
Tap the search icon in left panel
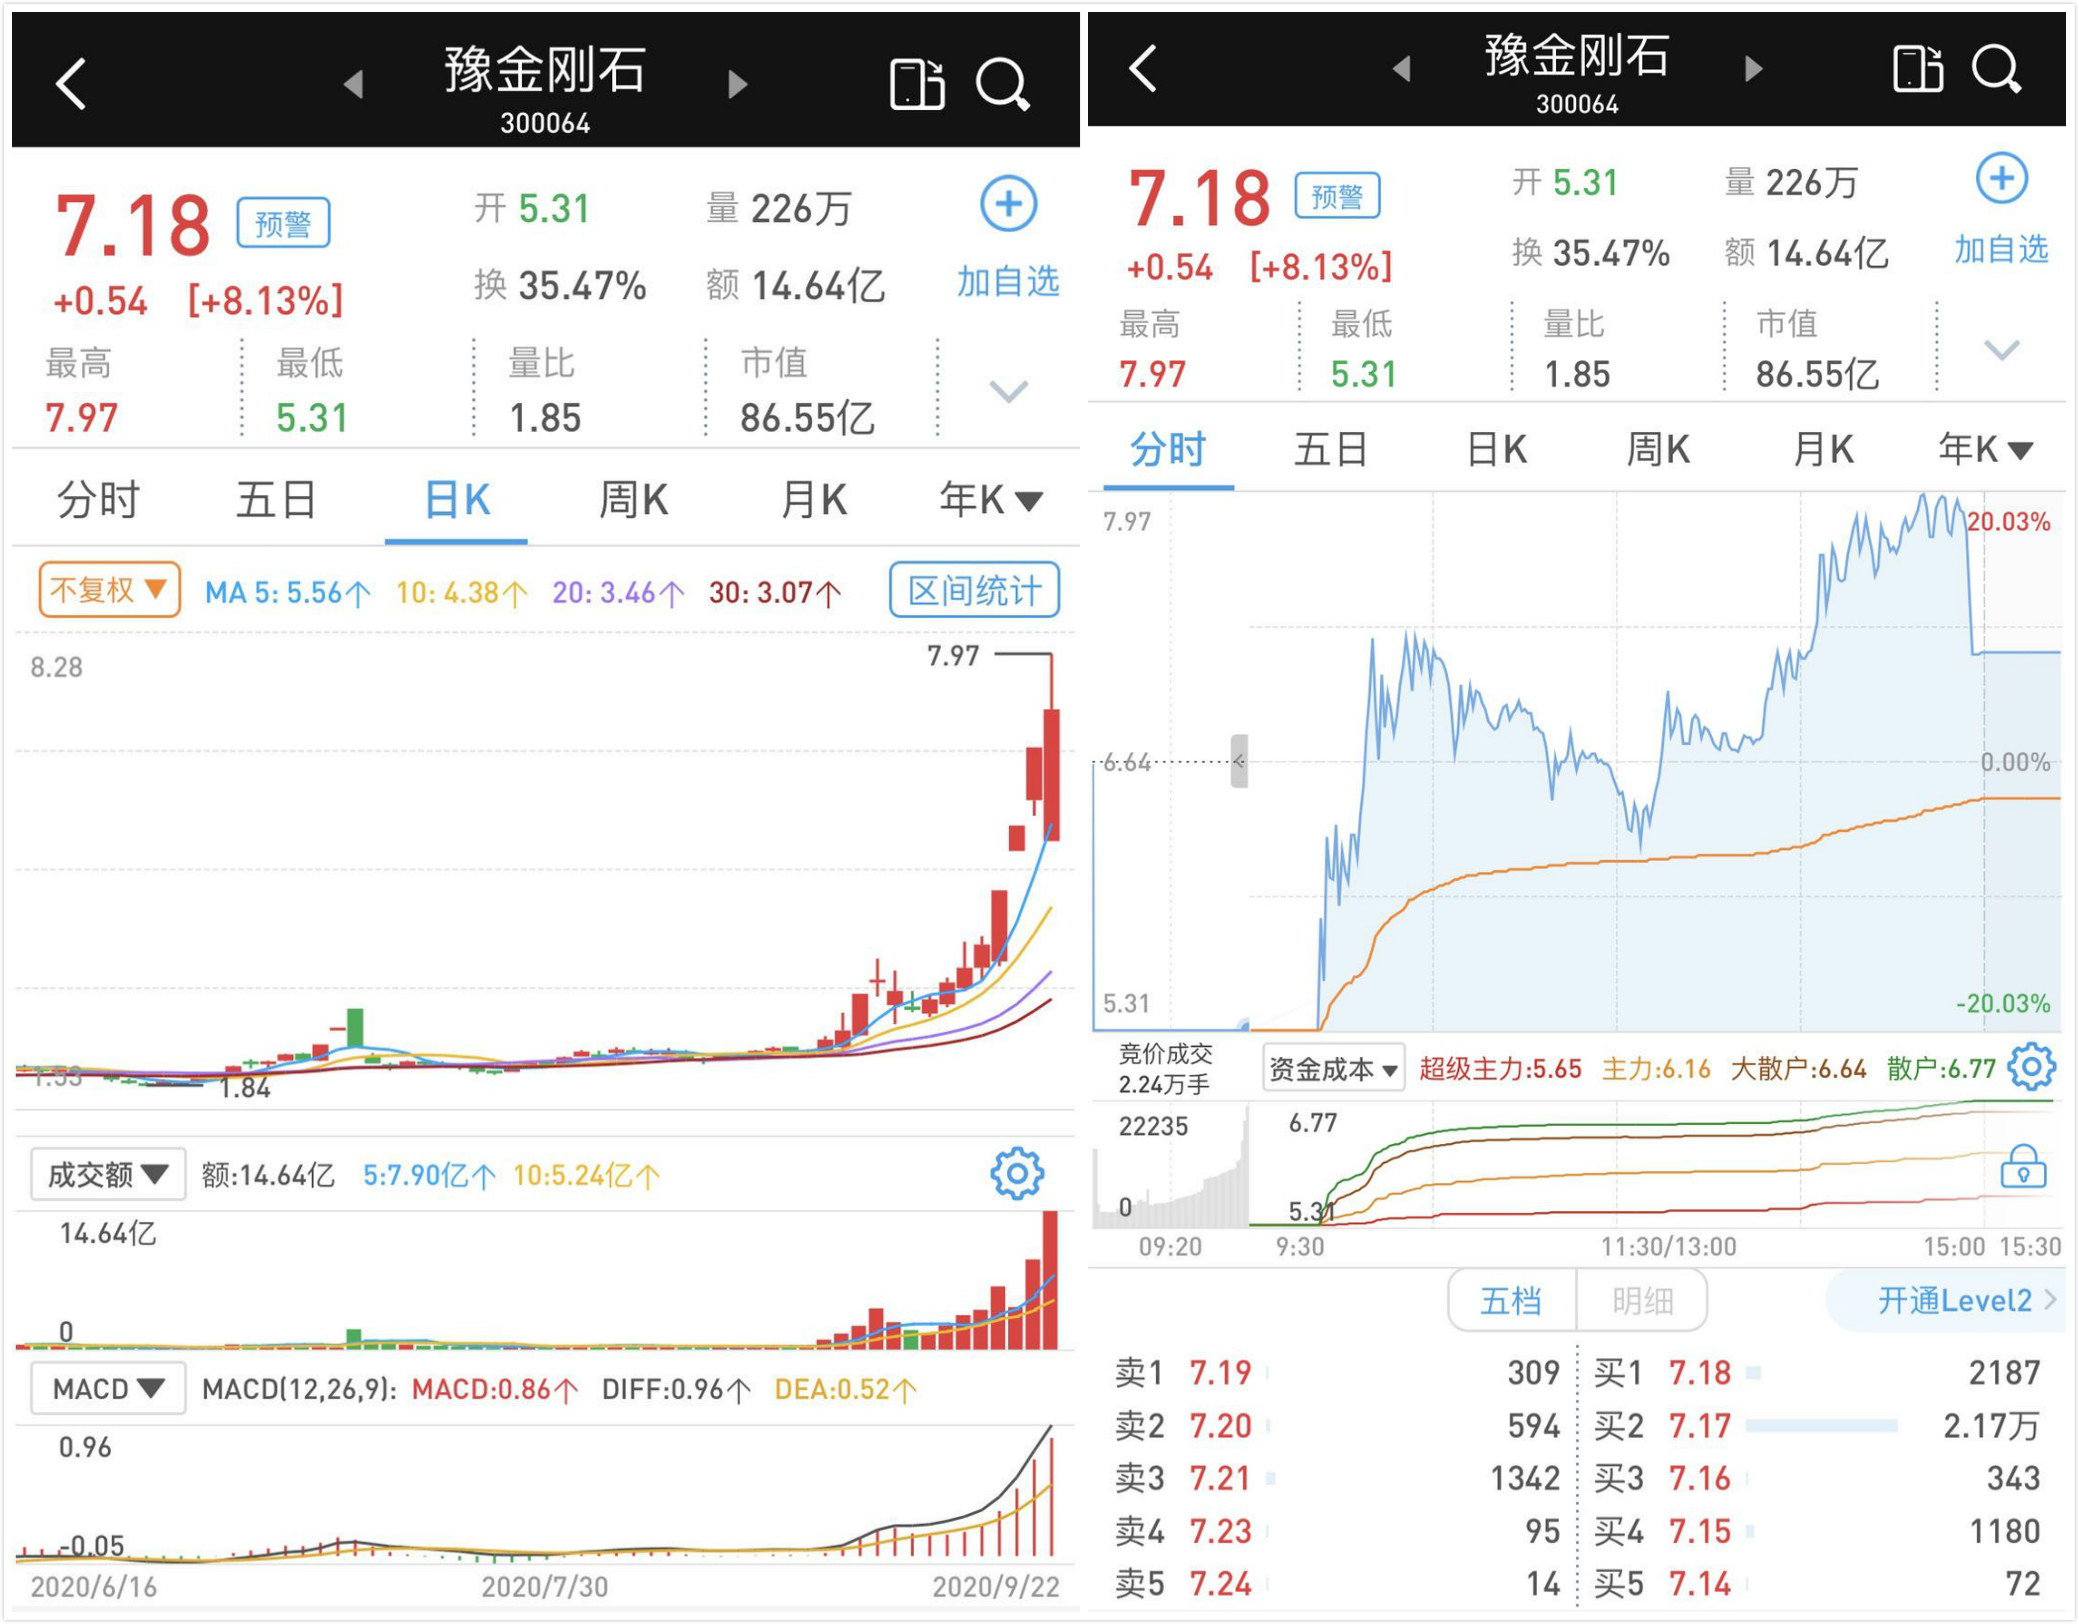coord(1003,84)
